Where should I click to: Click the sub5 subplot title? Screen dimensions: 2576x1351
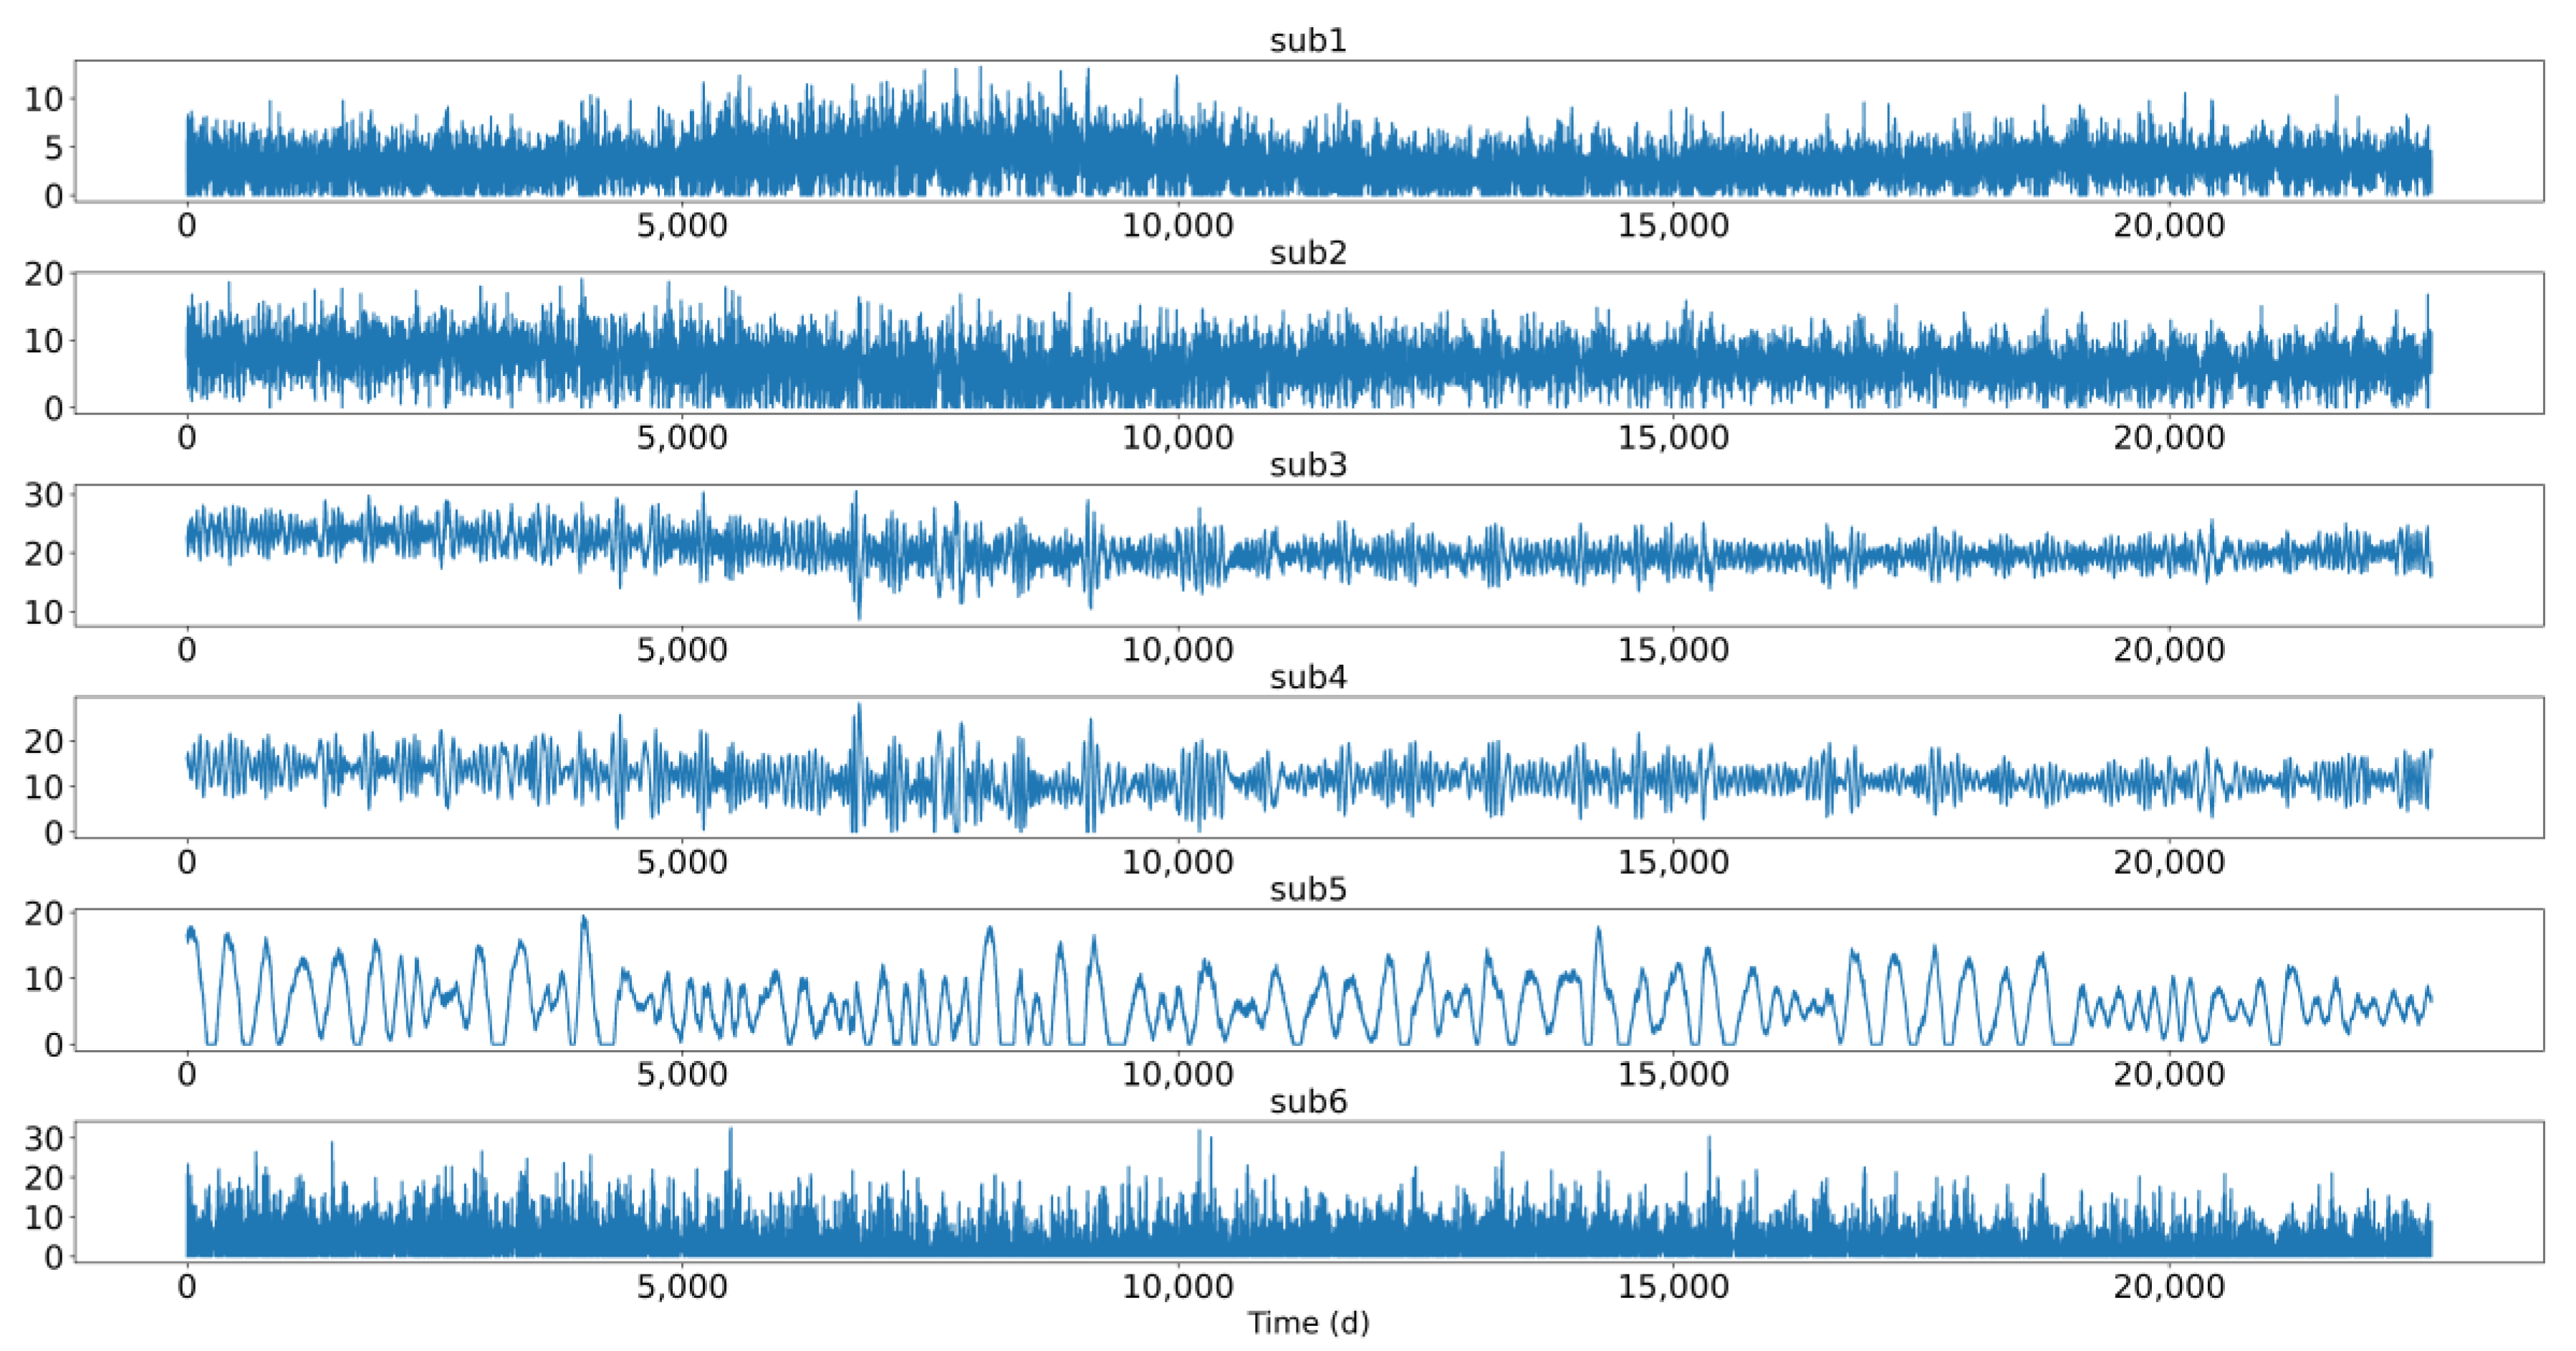(x=1308, y=889)
